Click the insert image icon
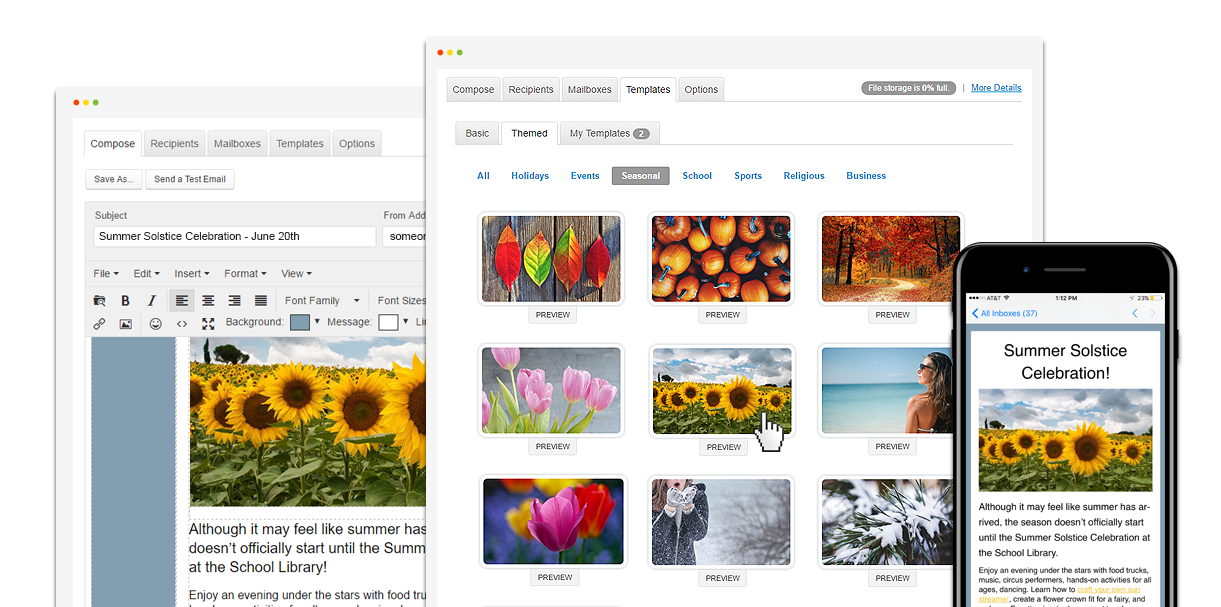This screenshot has width=1221, height=607. [x=125, y=323]
